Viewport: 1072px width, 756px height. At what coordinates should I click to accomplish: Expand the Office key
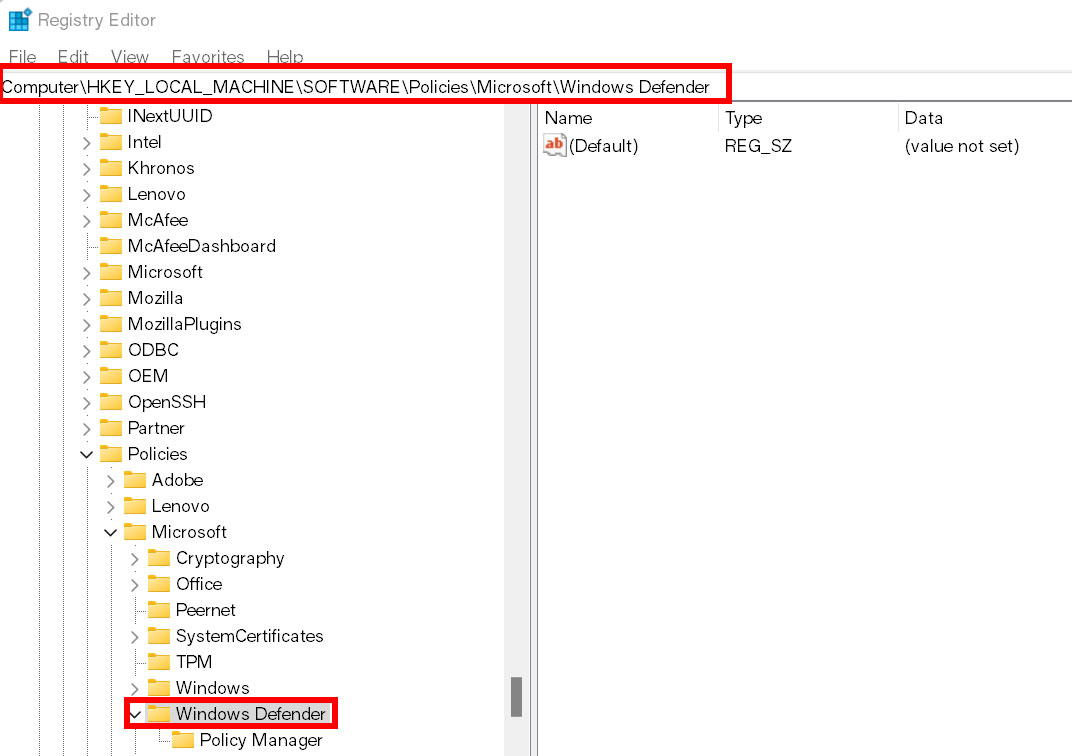pyautogui.click(x=135, y=583)
